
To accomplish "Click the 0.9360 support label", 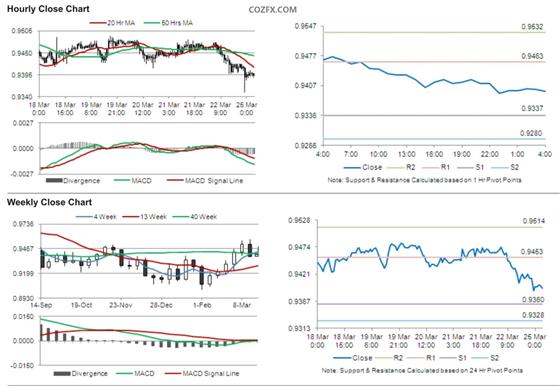I will click(533, 300).
